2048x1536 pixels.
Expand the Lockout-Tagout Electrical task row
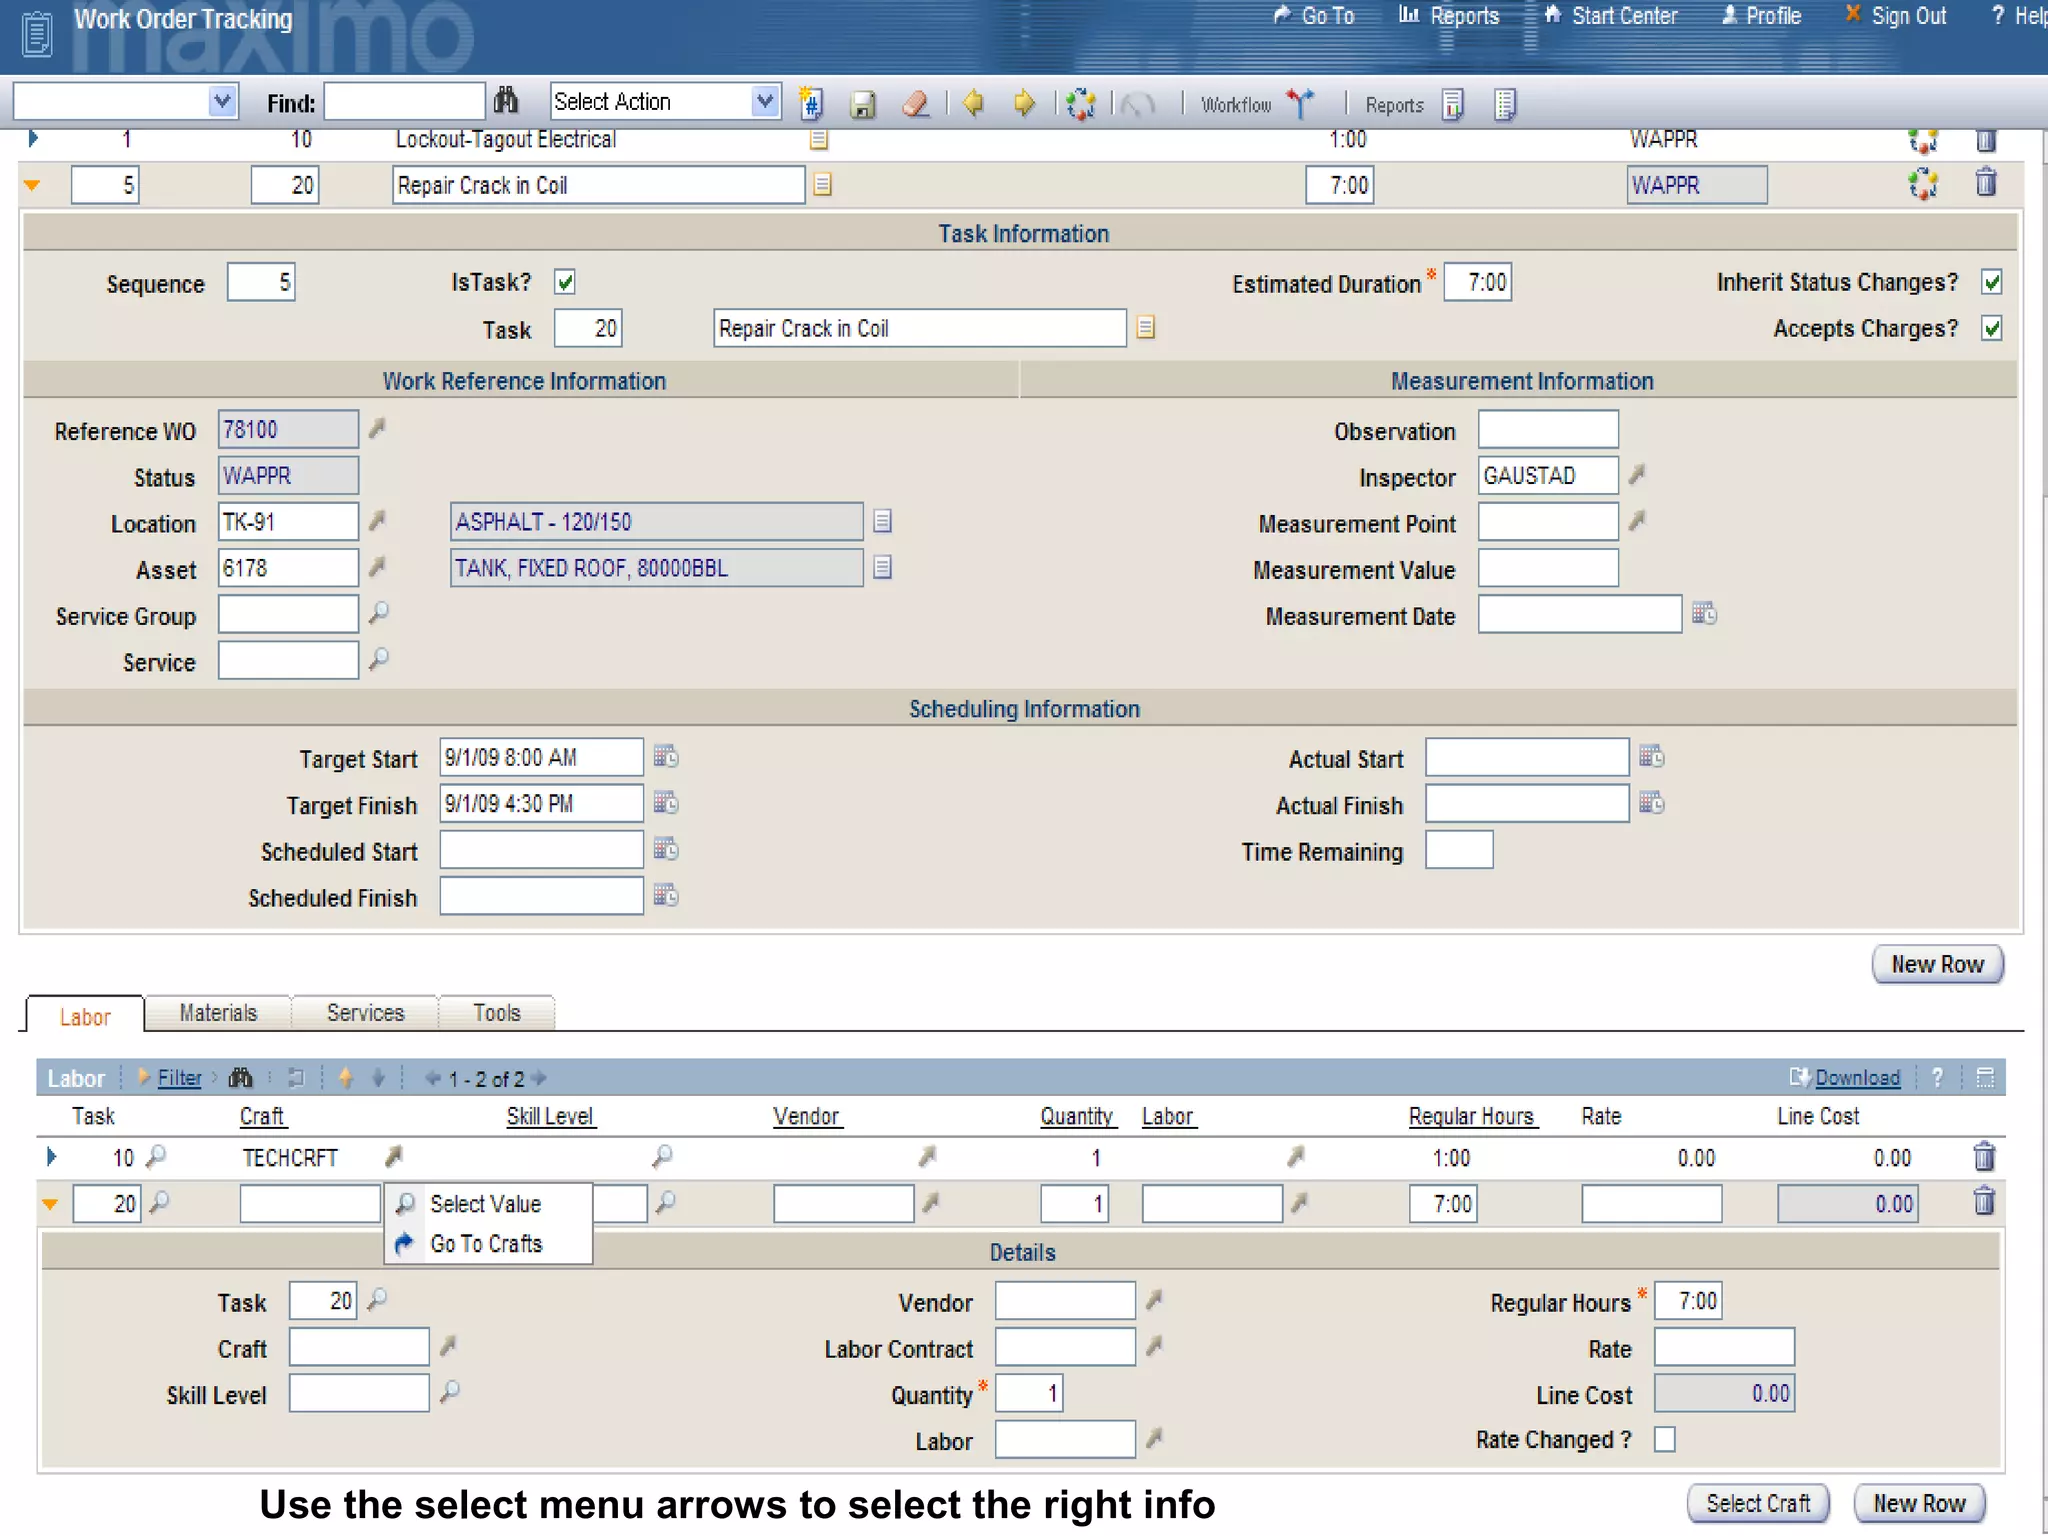pyautogui.click(x=33, y=139)
